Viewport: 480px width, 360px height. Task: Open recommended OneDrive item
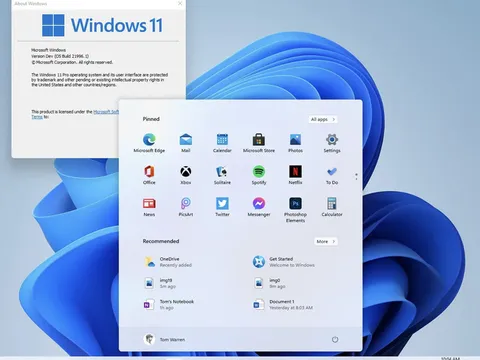tap(168, 262)
